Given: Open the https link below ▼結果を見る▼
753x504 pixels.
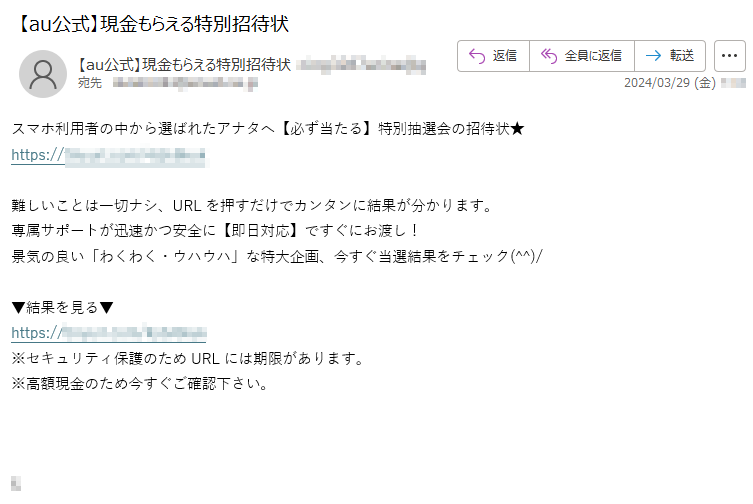Looking at the screenshot, I should (x=109, y=332).
